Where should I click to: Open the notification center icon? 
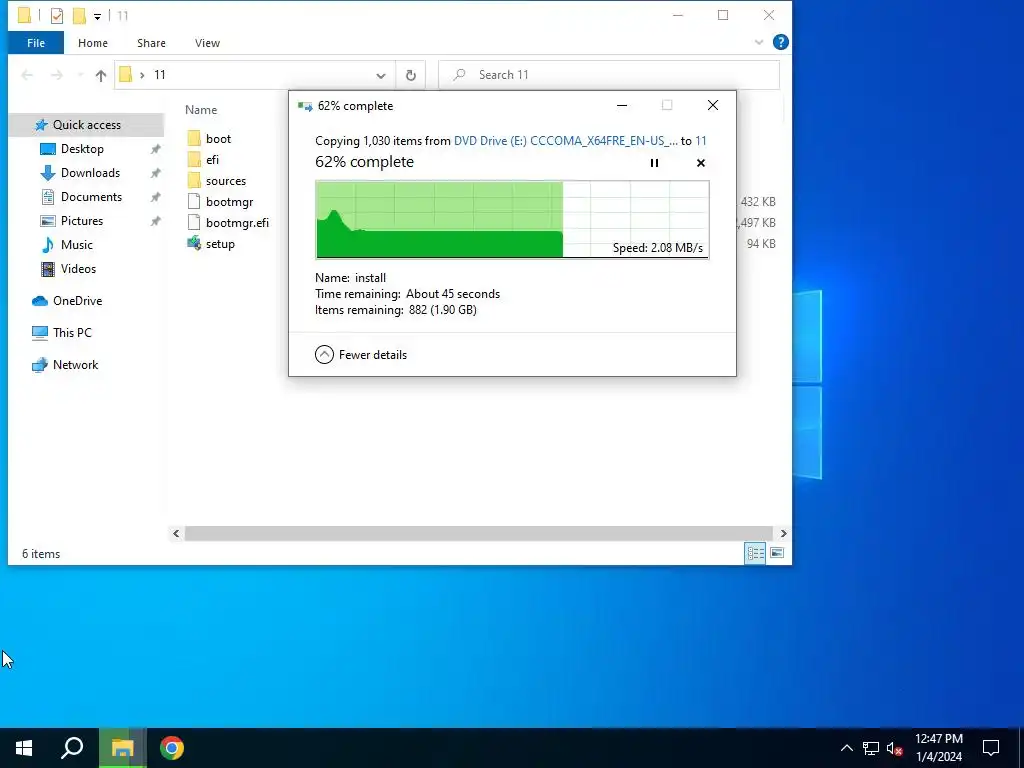point(991,748)
